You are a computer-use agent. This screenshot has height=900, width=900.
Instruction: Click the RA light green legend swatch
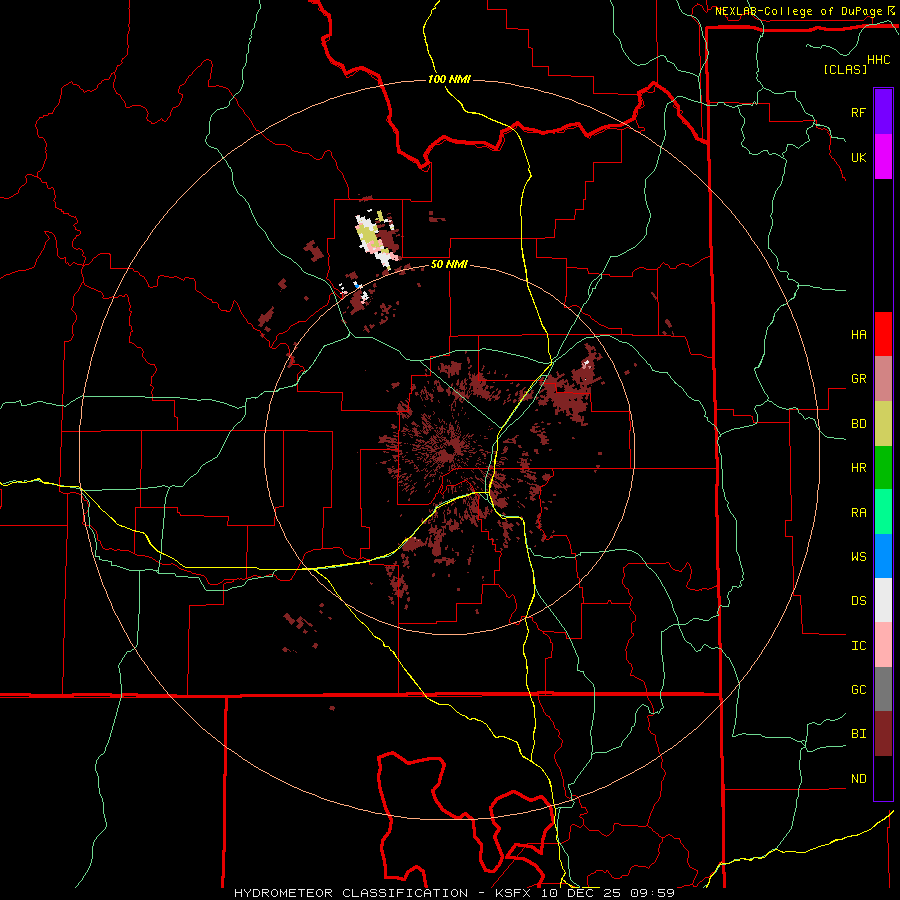(883, 511)
